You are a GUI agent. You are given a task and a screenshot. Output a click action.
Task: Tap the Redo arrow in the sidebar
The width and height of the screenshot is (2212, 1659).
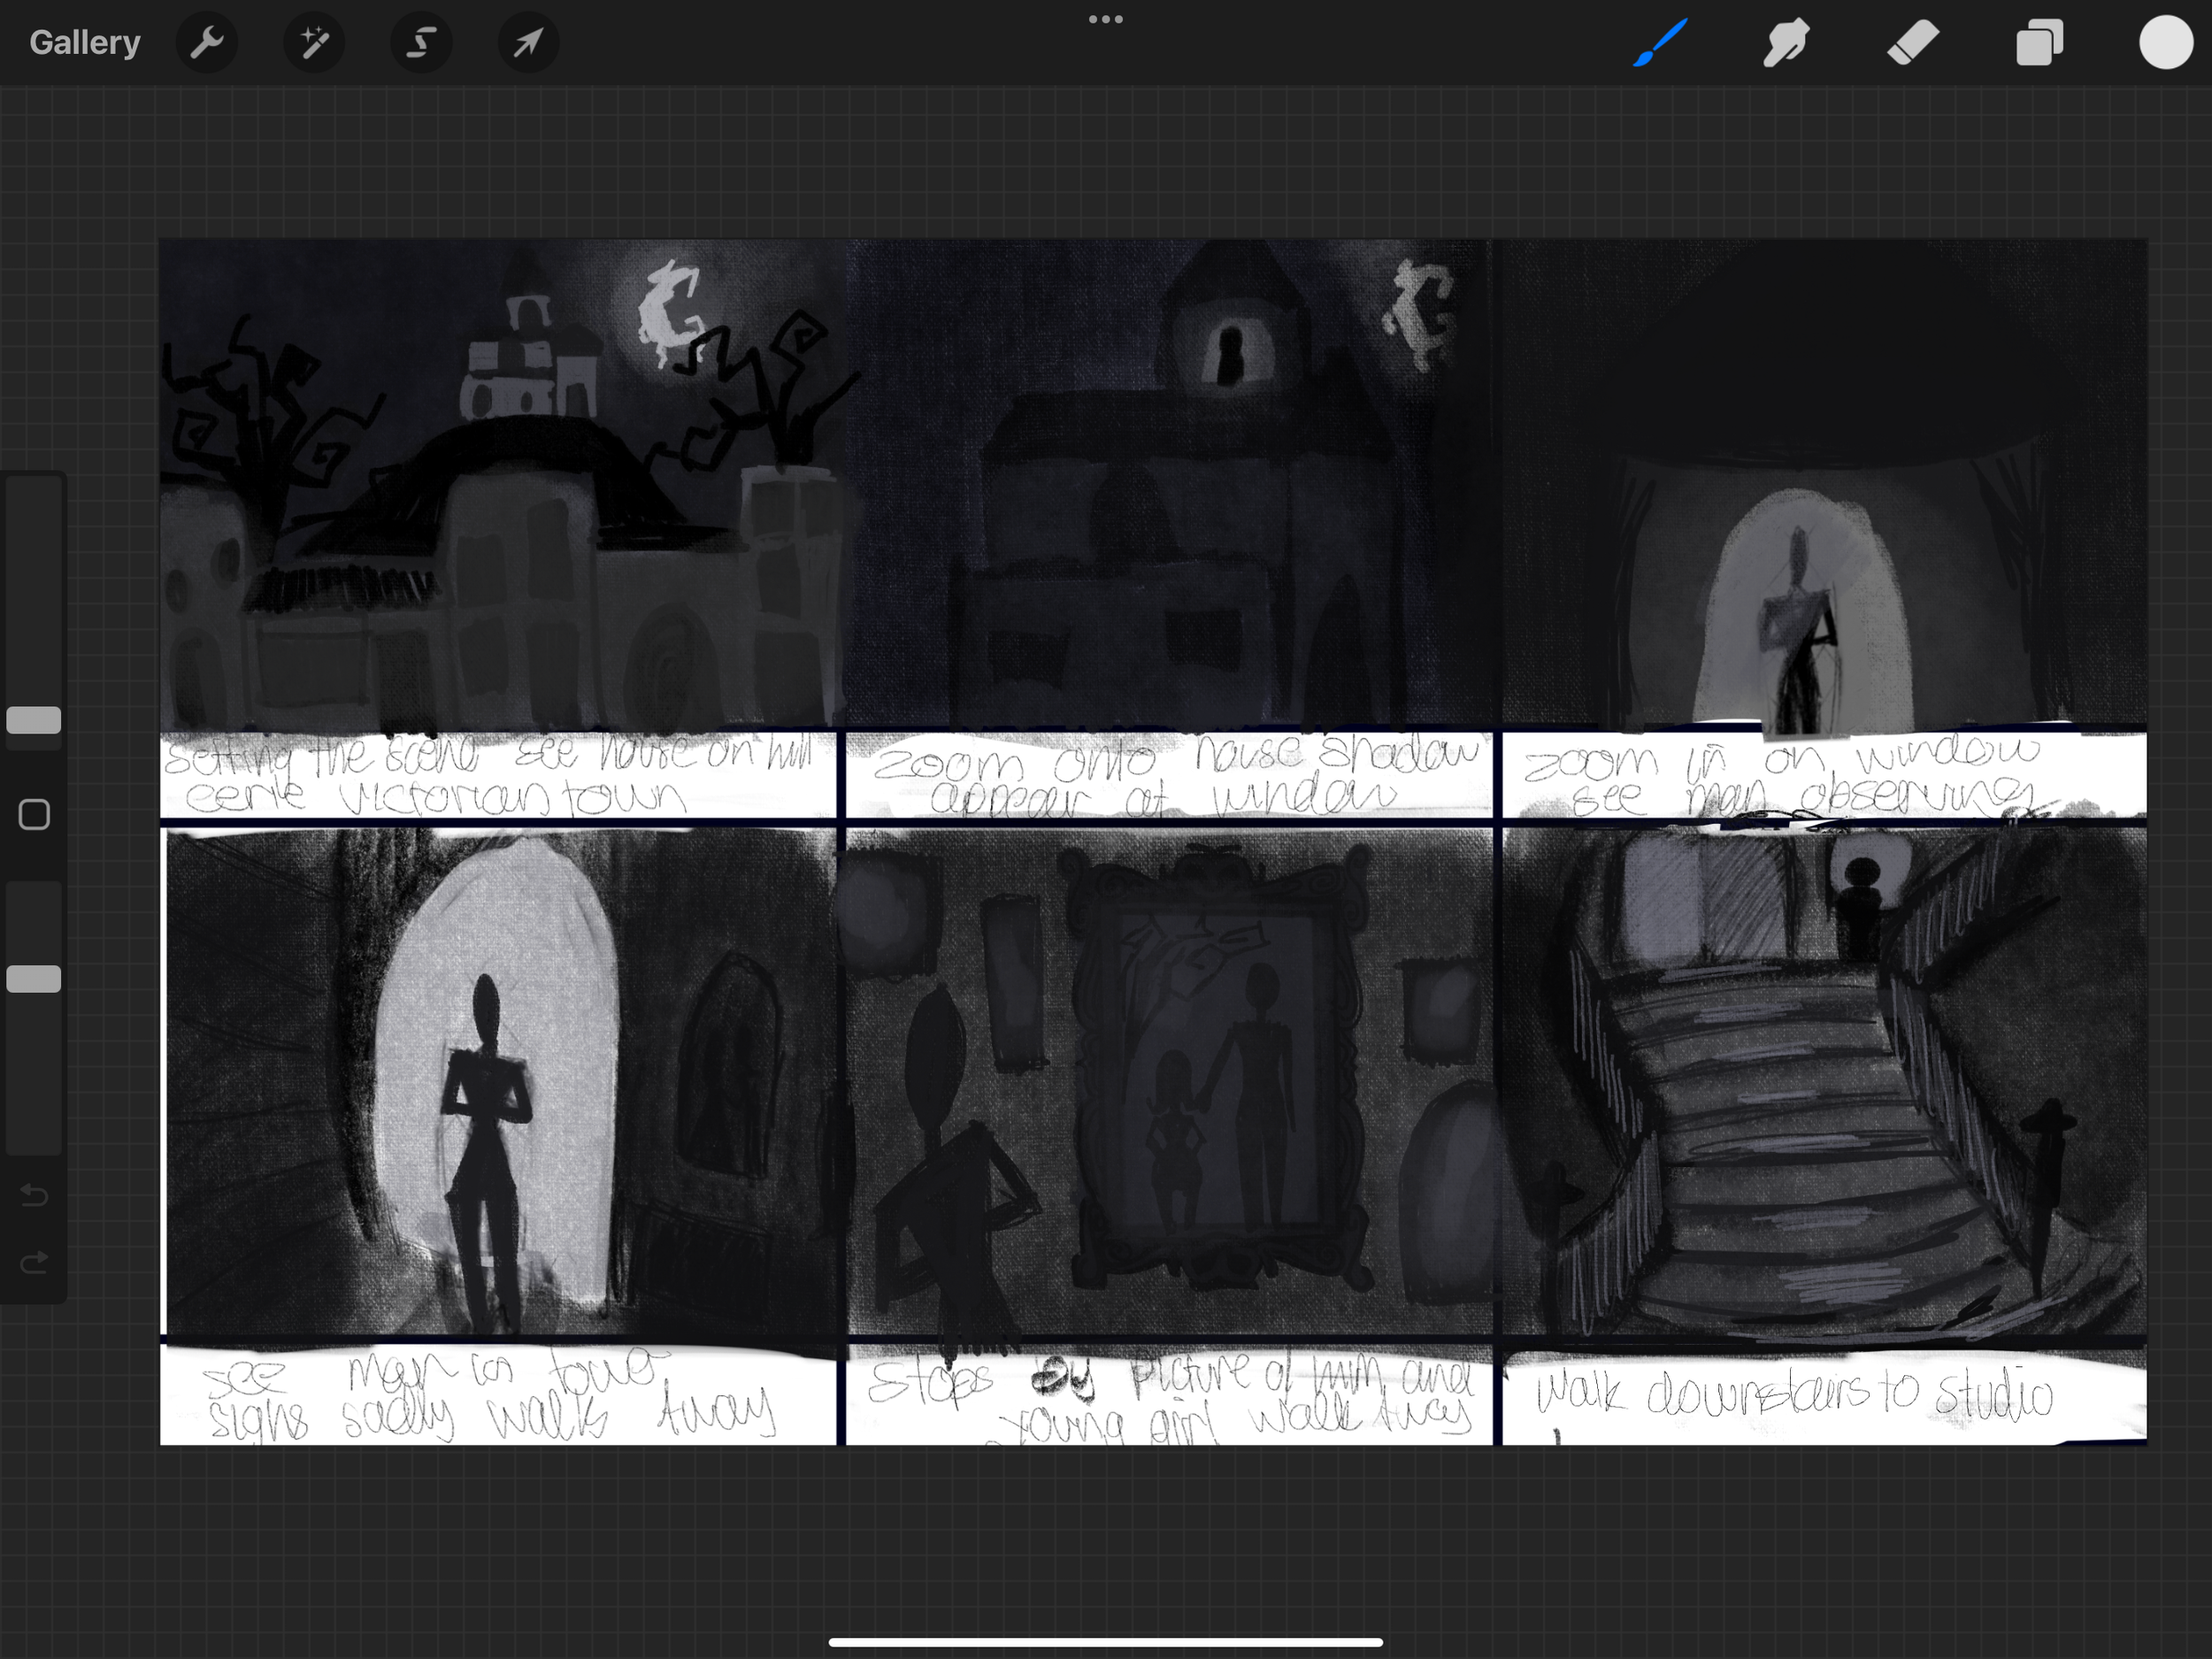pos(33,1262)
